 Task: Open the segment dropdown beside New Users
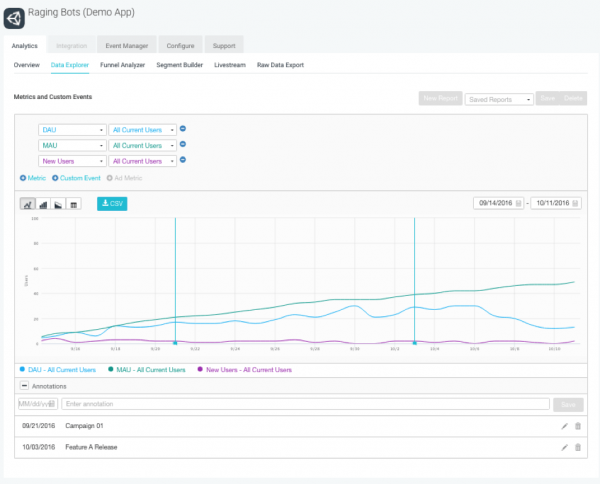[x=142, y=161]
